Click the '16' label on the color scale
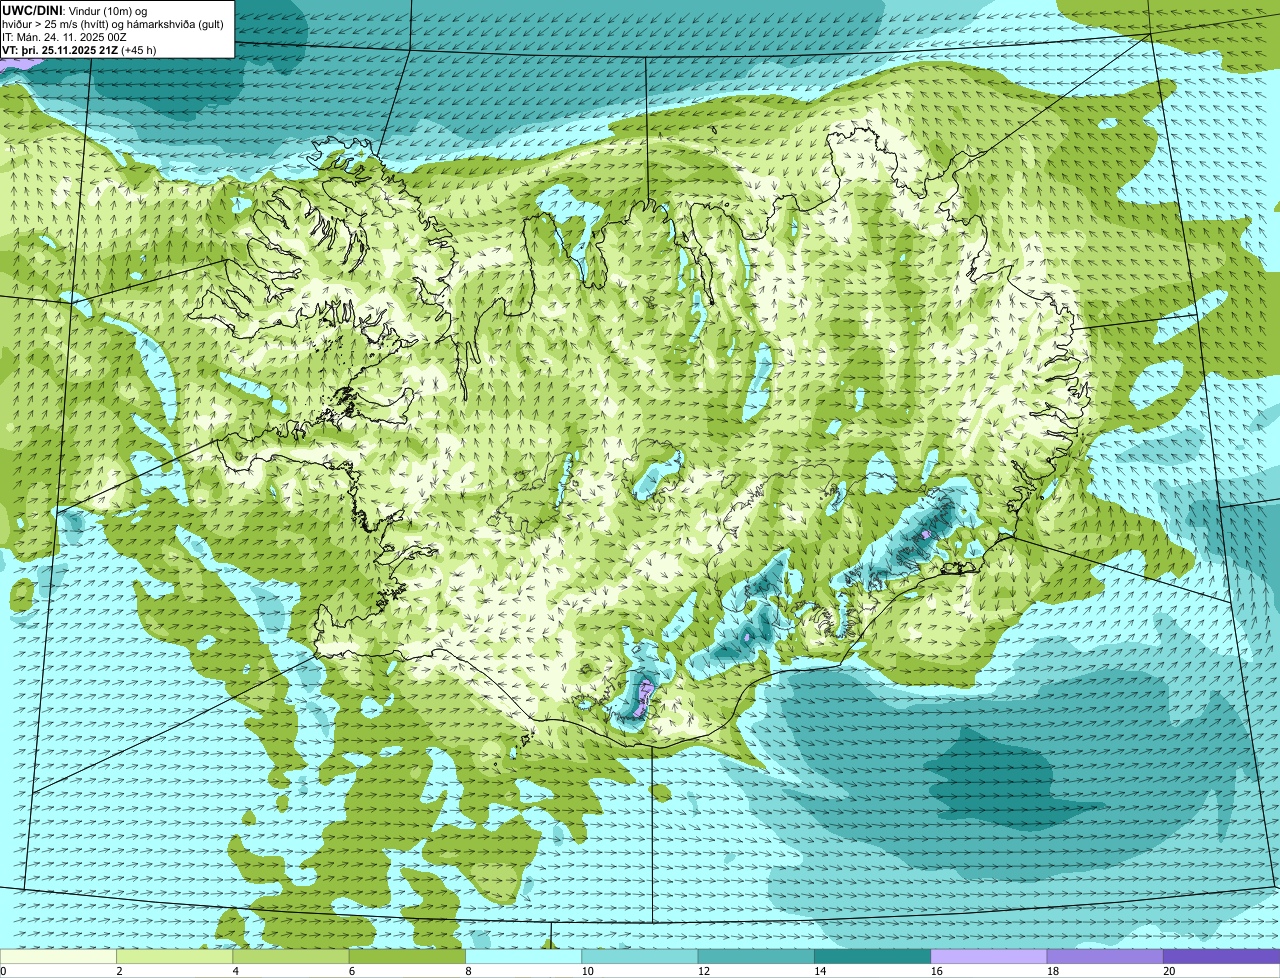1280x978 pixels. 936,971
